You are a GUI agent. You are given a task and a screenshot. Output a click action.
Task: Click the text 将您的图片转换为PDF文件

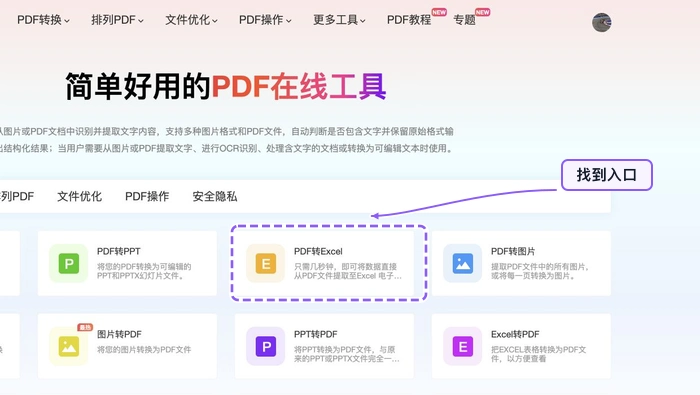click(144, 349)
